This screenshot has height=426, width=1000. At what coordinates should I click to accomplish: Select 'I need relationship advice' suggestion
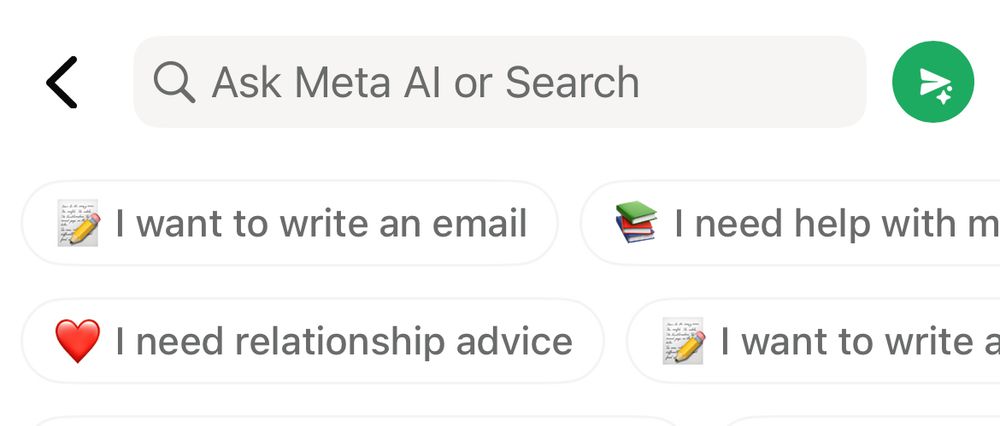tap(312, 341)
